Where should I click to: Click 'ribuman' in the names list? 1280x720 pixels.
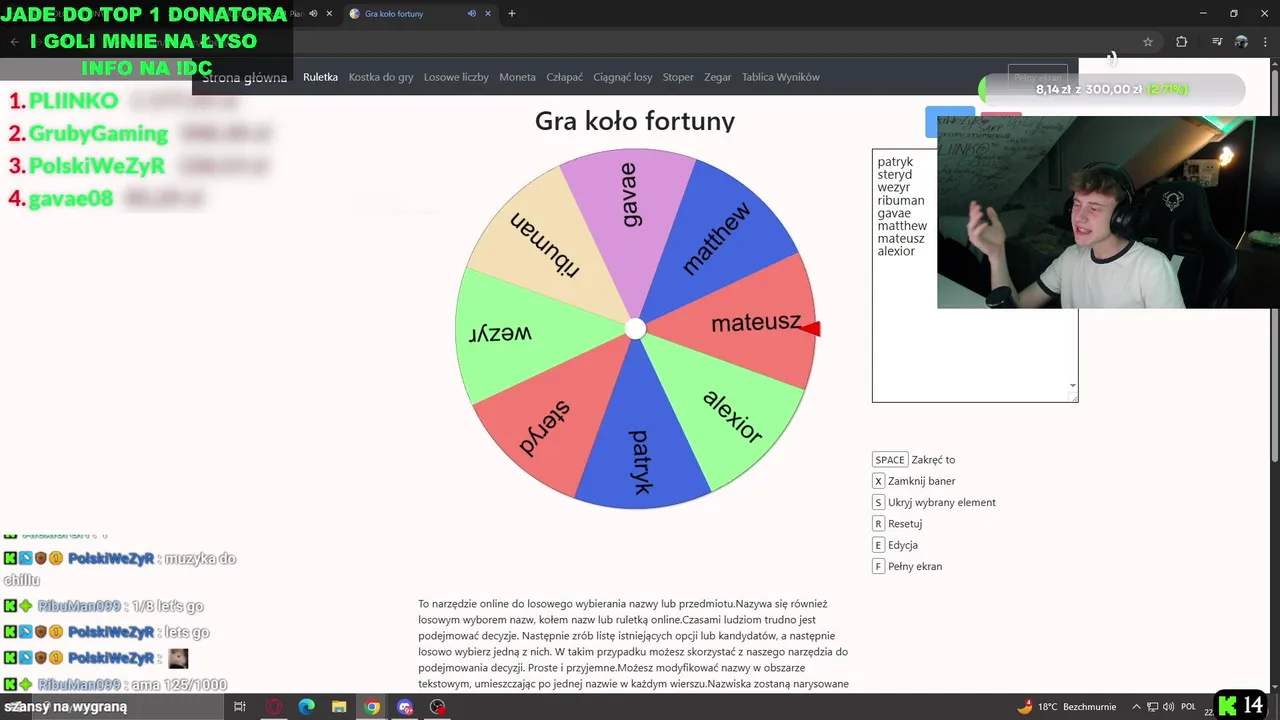901,200
